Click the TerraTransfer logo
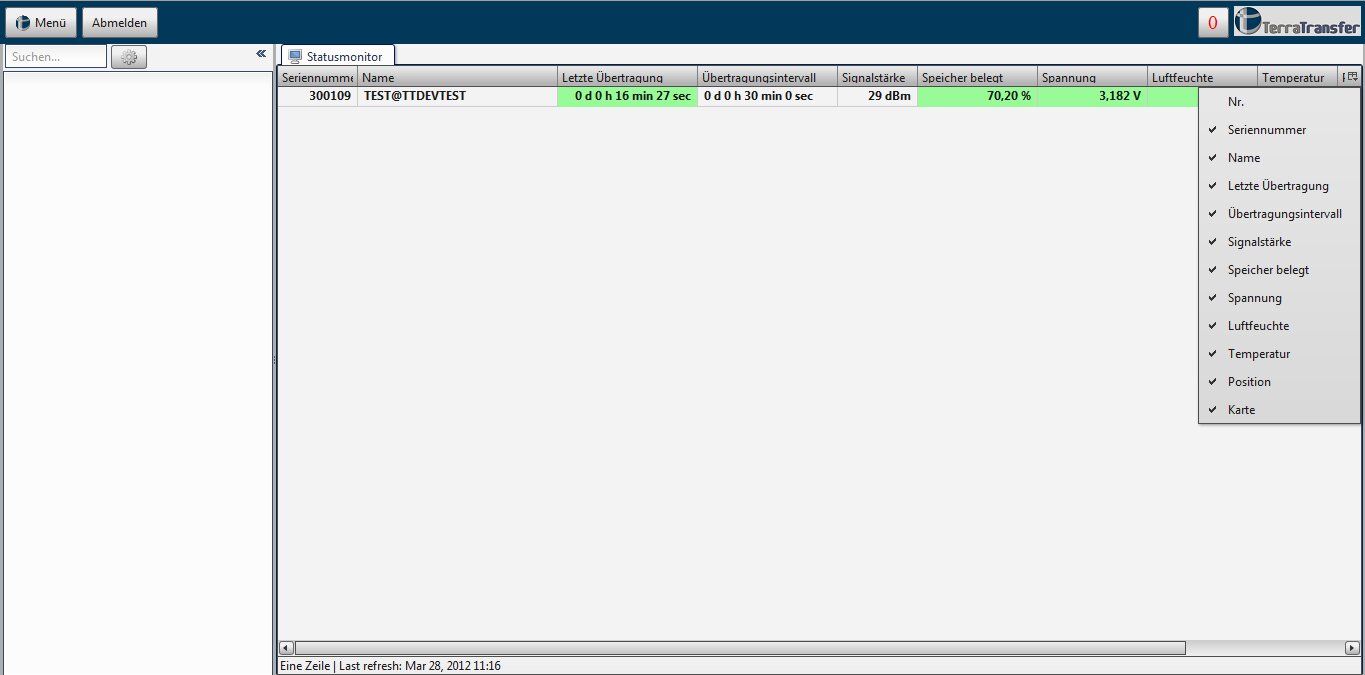This screenshot has height=675, width=1365. (1296, 22)
